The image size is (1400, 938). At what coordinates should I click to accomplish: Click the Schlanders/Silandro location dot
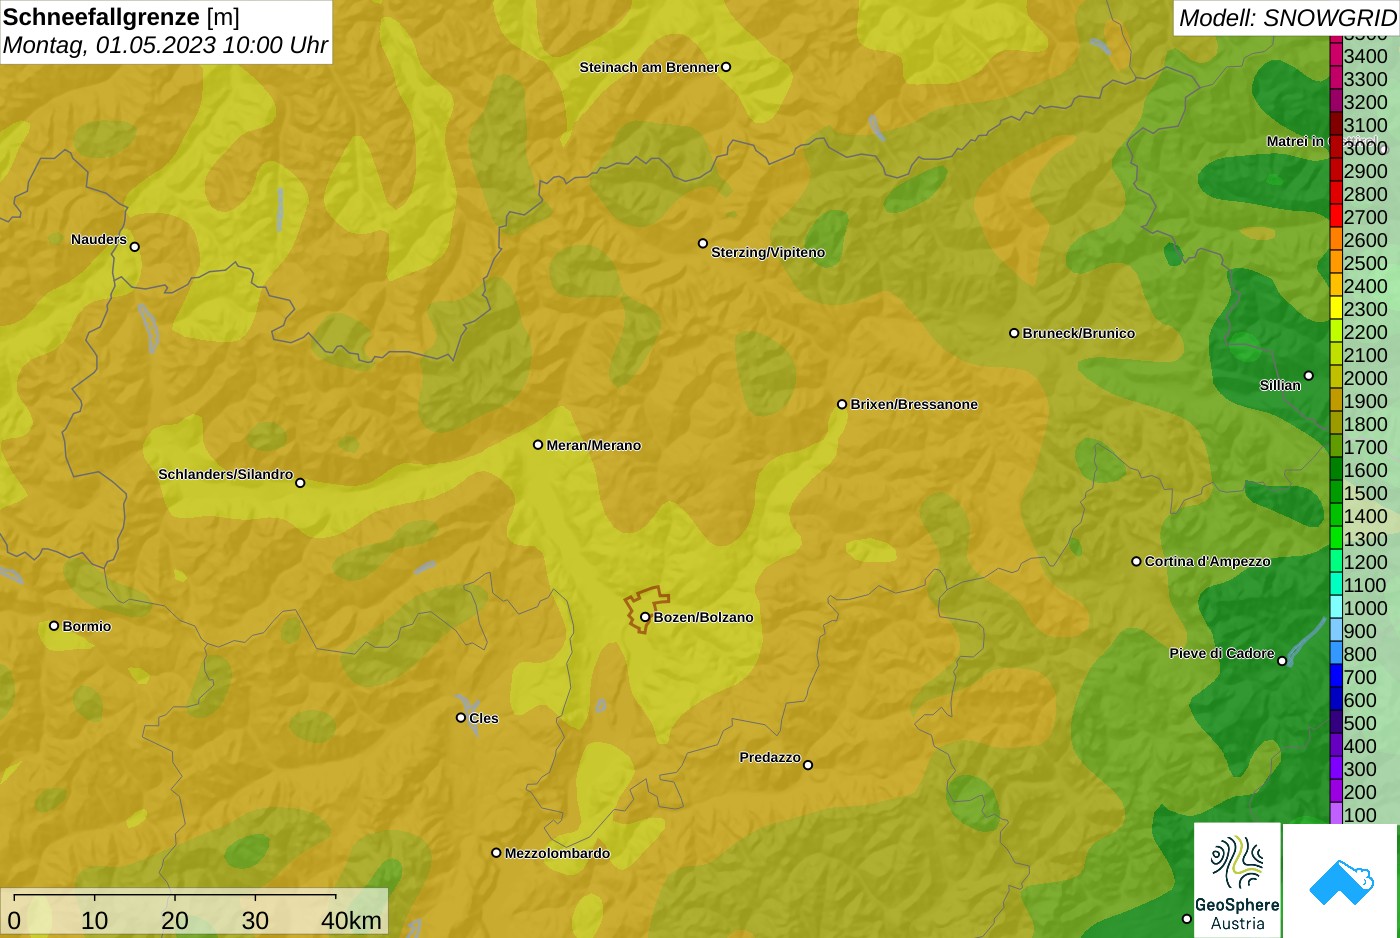point(300,483)
